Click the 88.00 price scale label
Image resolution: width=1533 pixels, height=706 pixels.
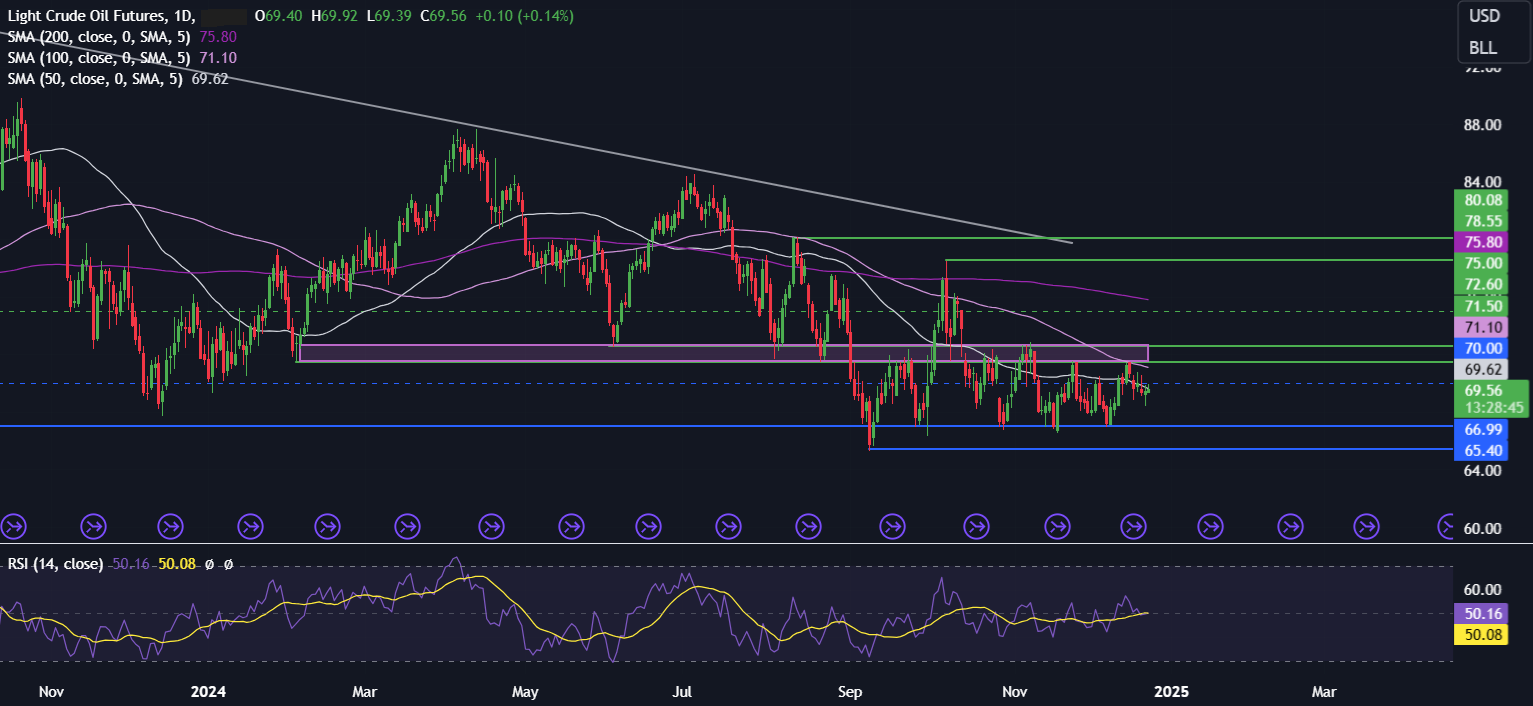1484,125
